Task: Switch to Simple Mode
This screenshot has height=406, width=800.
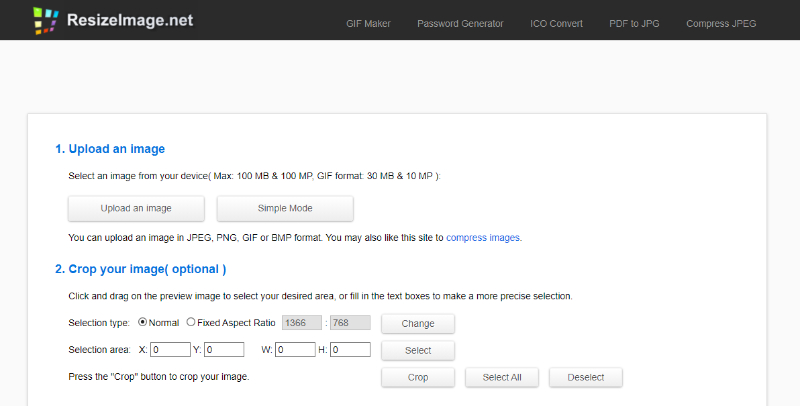Action: pyautogui.click(x=285, y=208)
